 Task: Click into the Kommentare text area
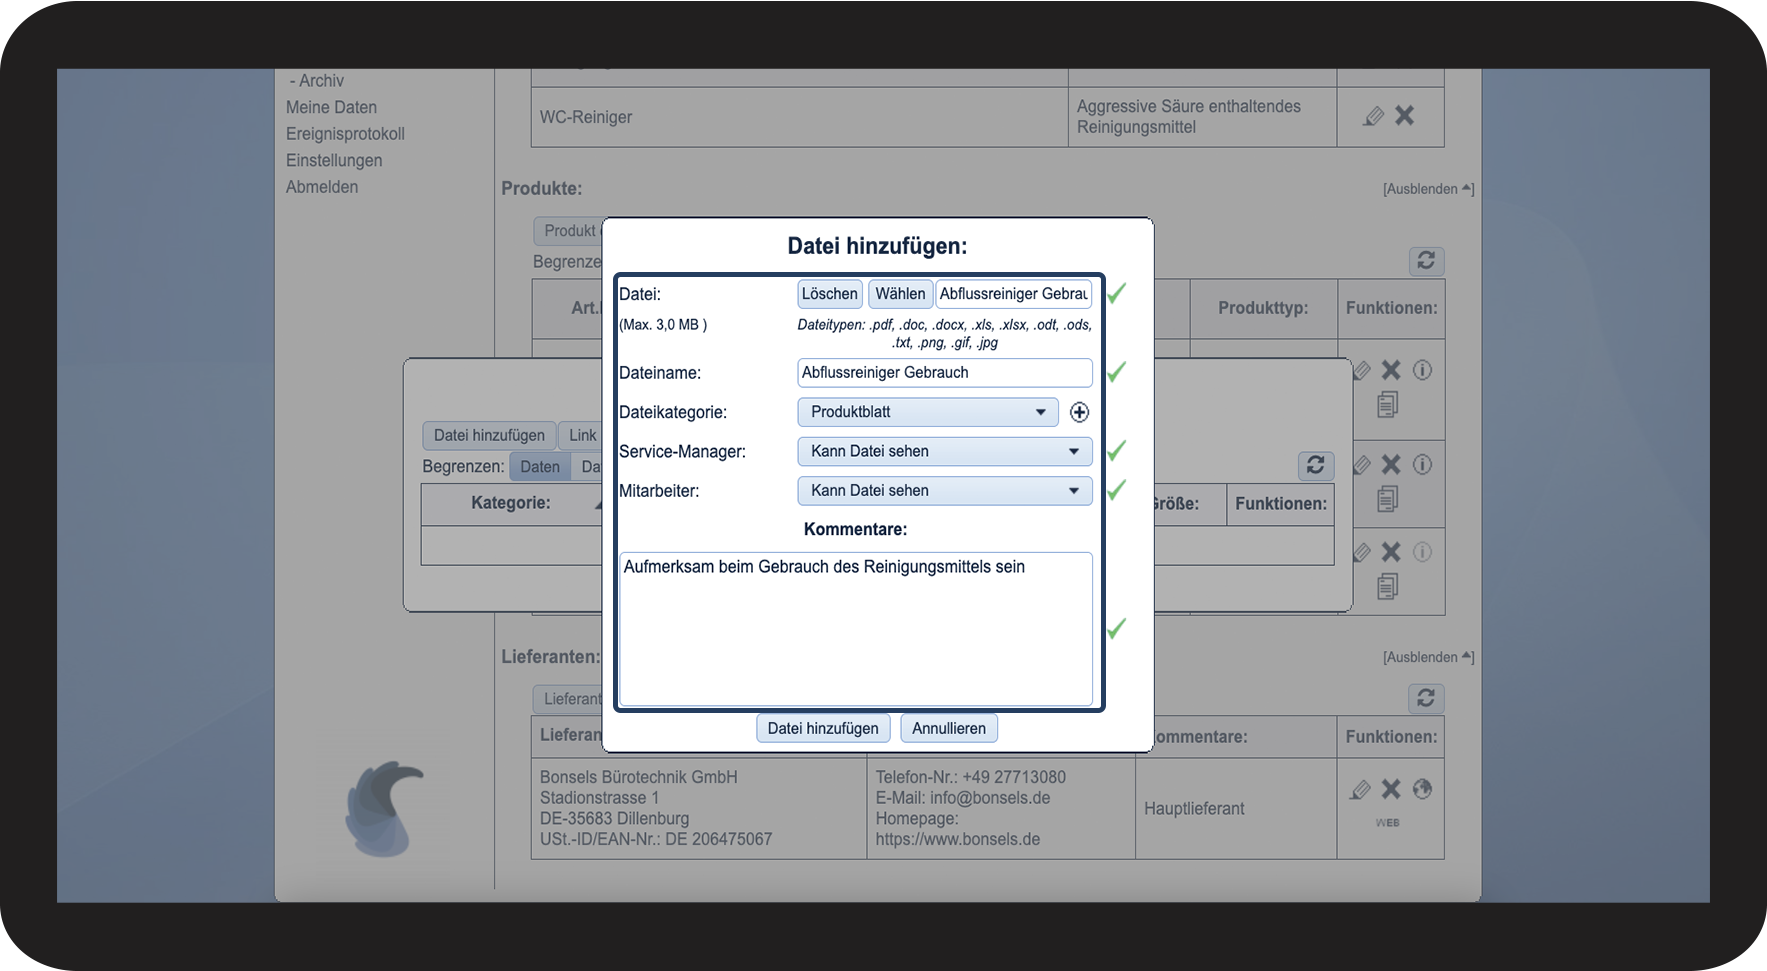[856, 629]
